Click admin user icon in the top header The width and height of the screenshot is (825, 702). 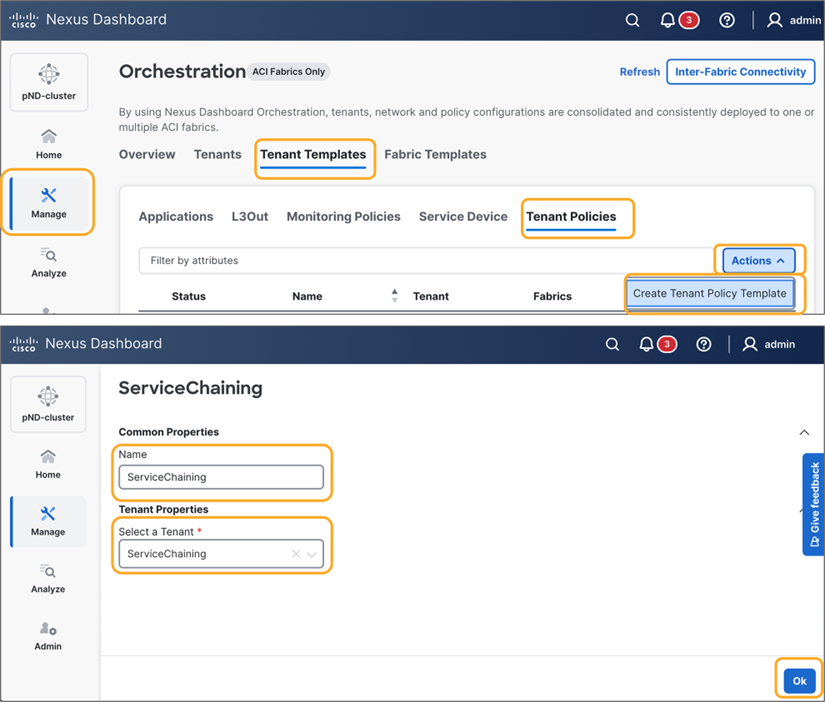point(774,21)
